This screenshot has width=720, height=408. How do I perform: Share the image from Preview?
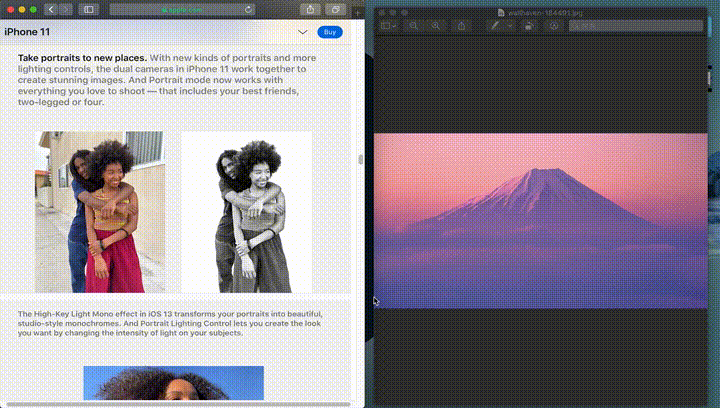[461, 26]
